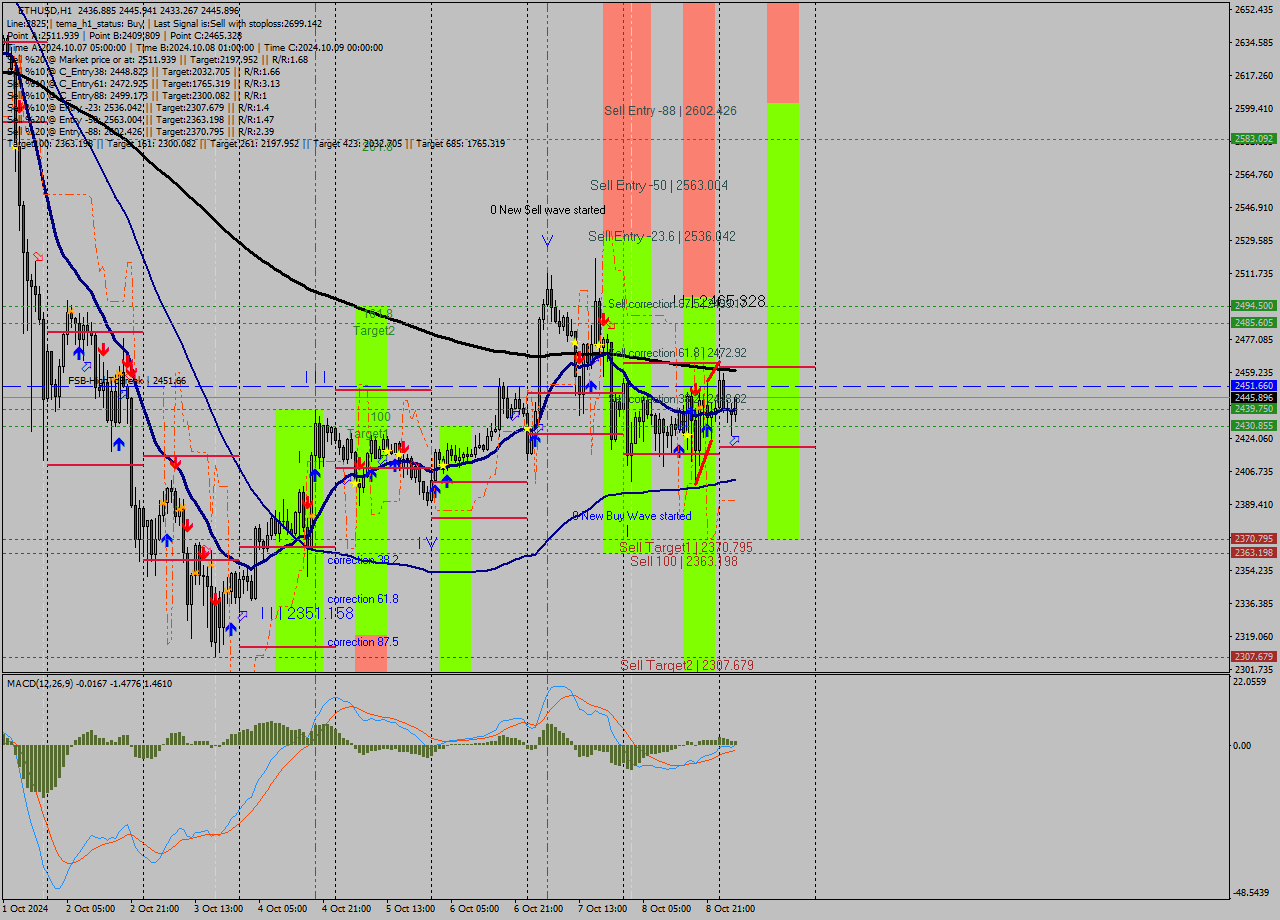Click the green 'Target2' label

373,330
